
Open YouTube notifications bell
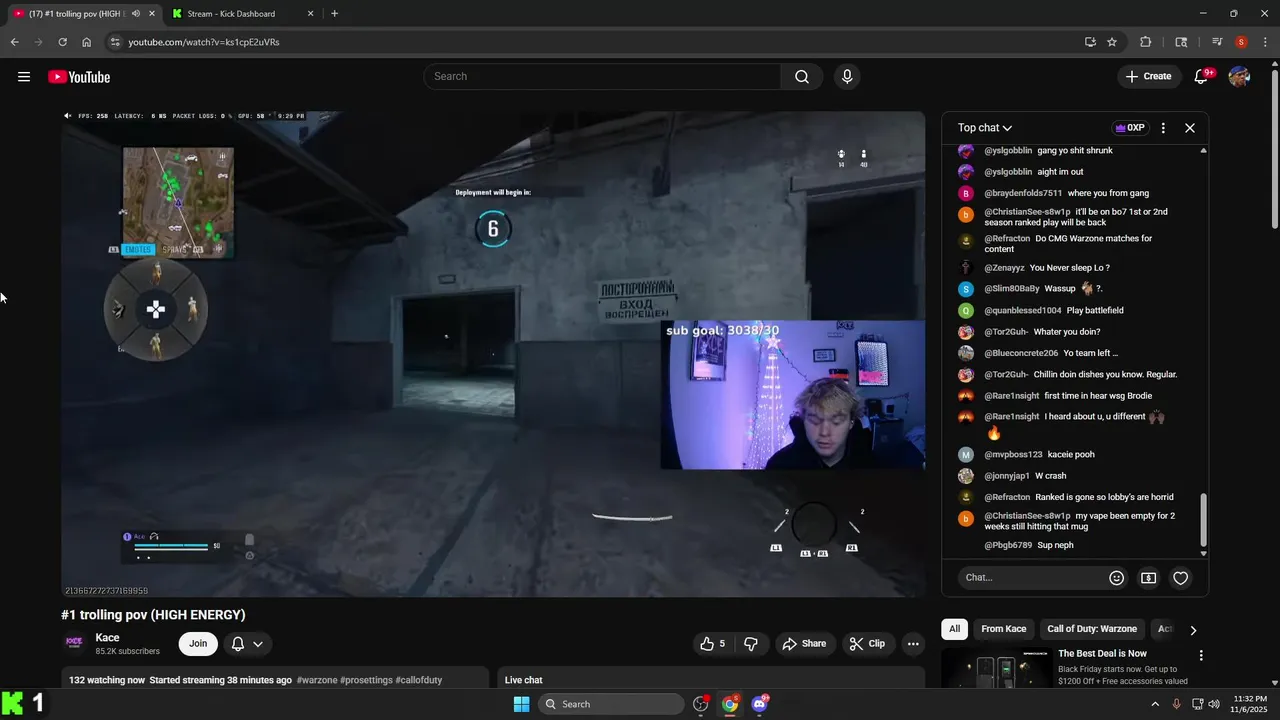[x=1202, y=77]
